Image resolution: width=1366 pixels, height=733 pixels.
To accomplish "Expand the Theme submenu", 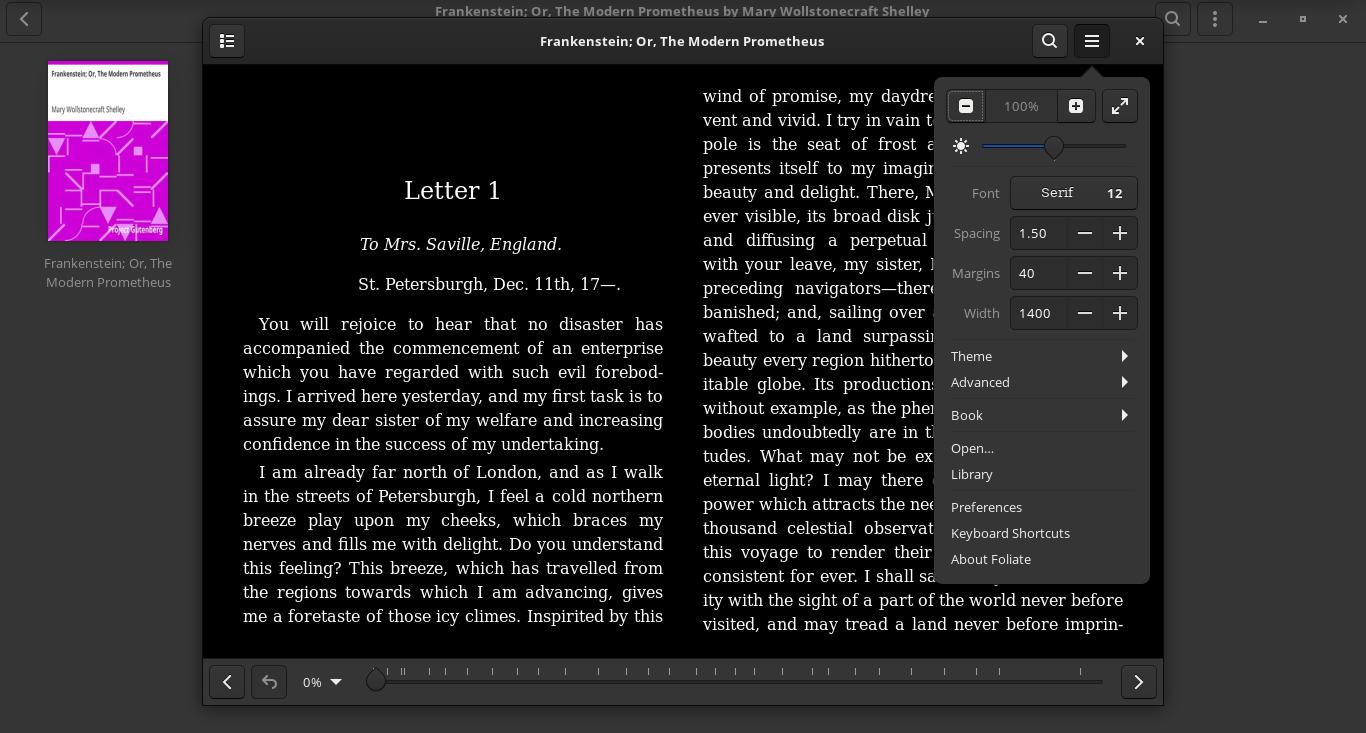I will 1041,356.
